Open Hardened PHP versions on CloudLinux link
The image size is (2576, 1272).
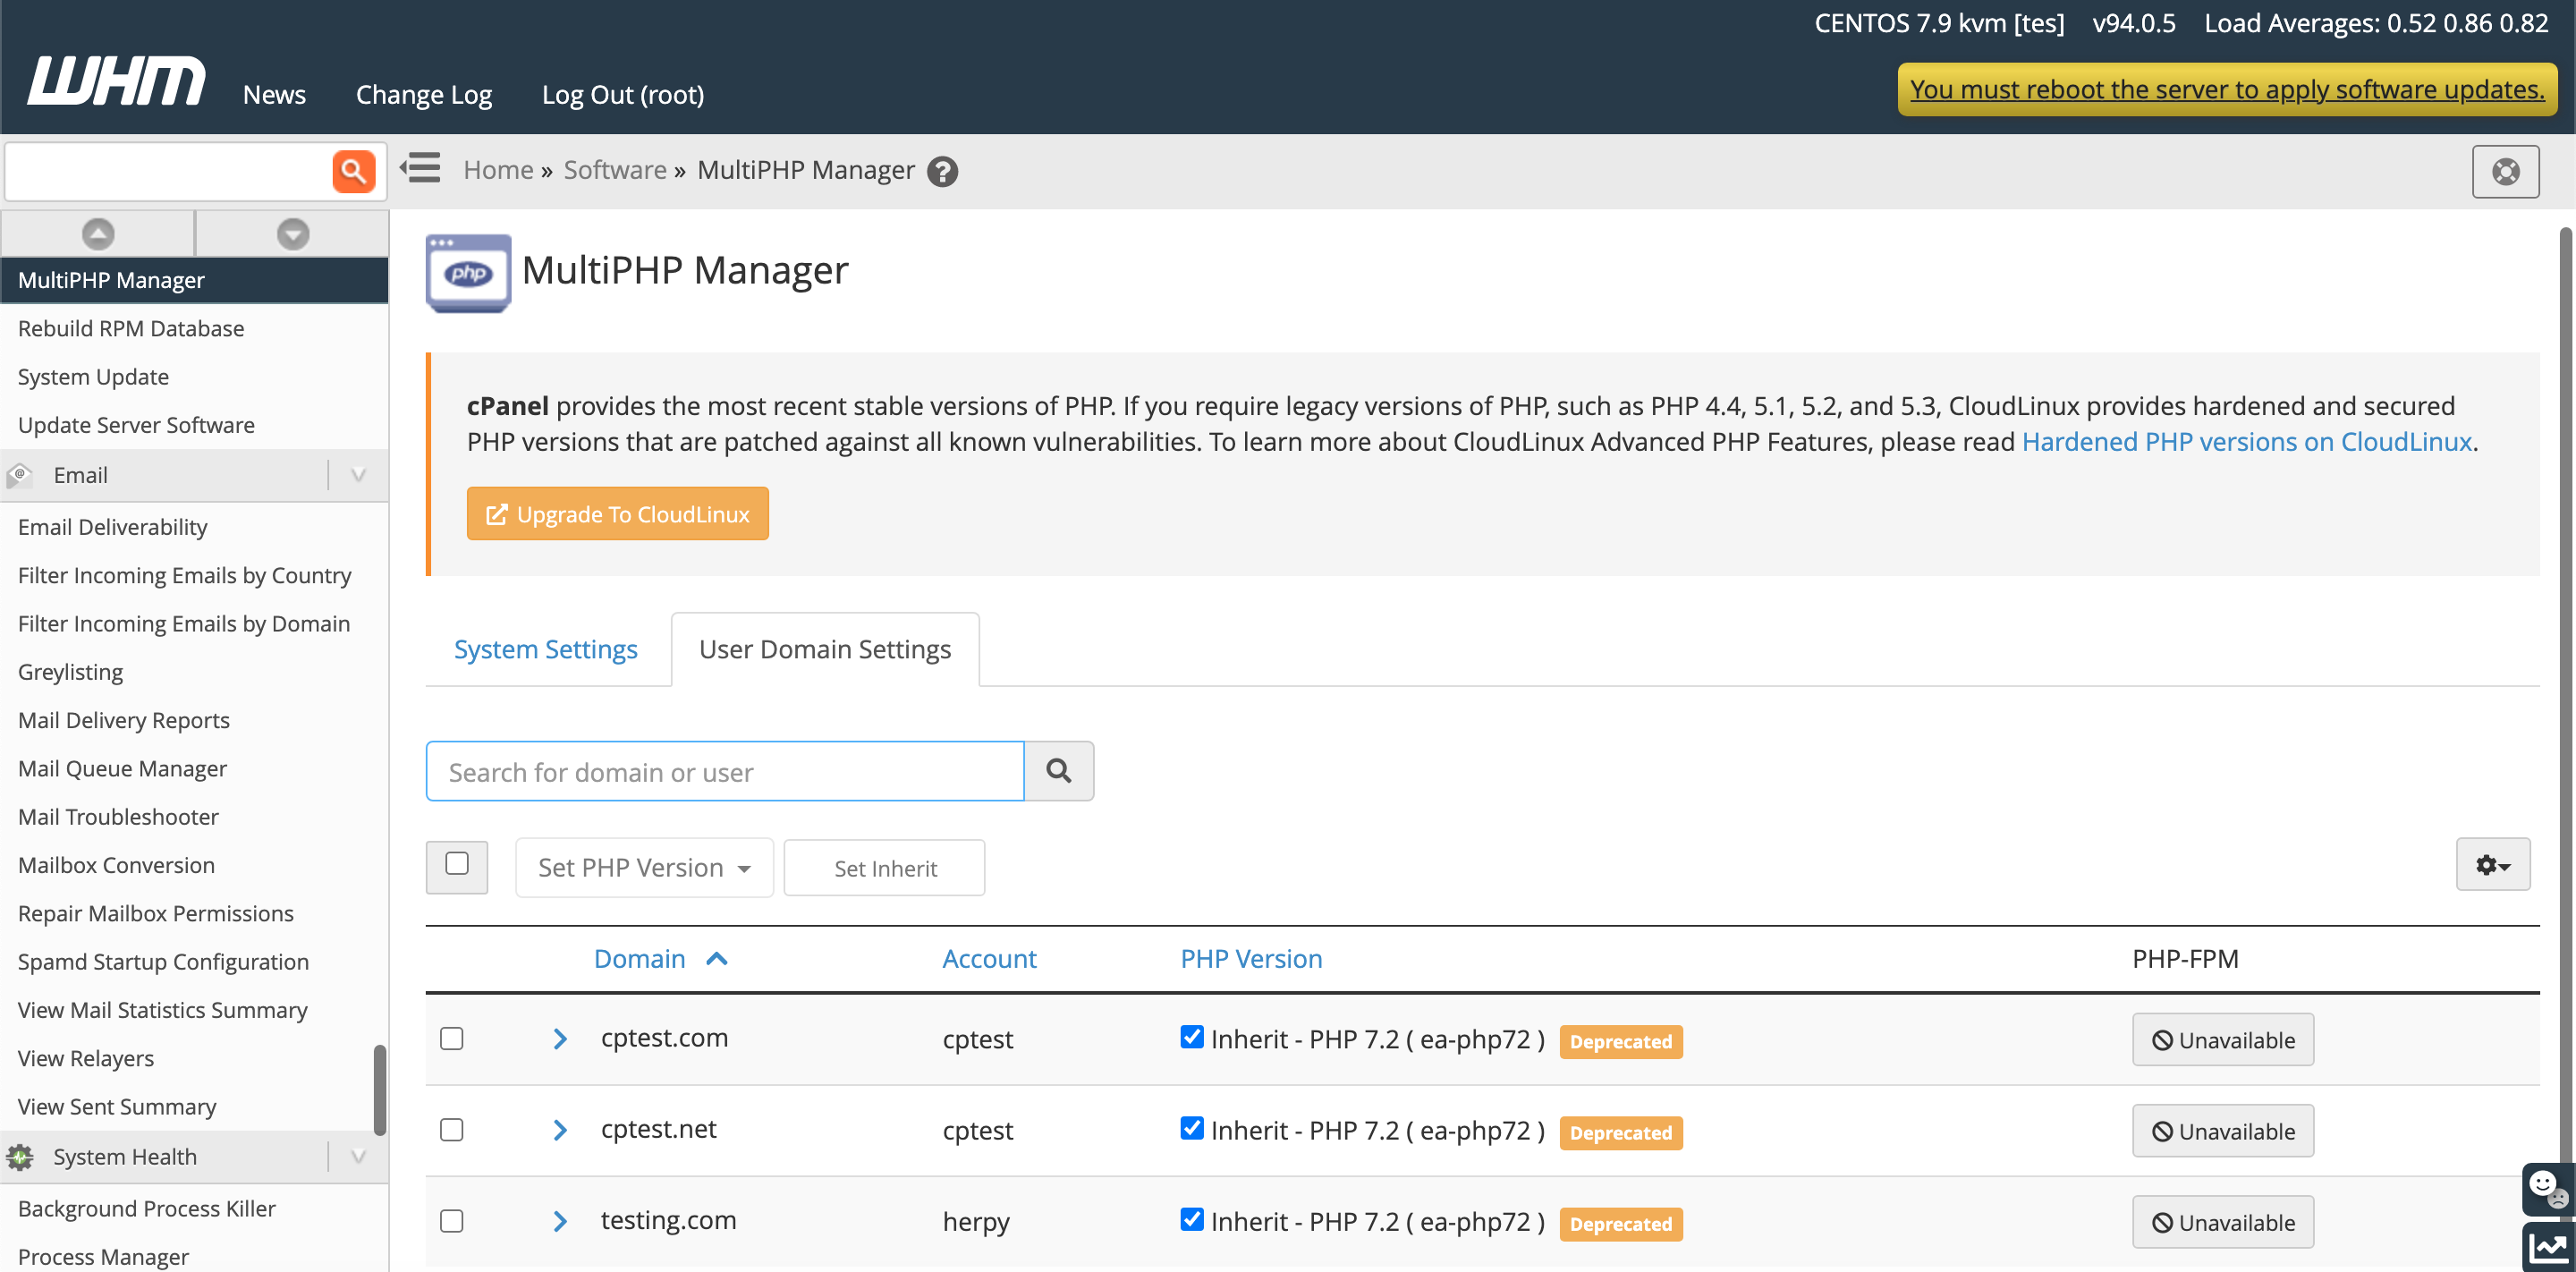[x=2246, y=441]
